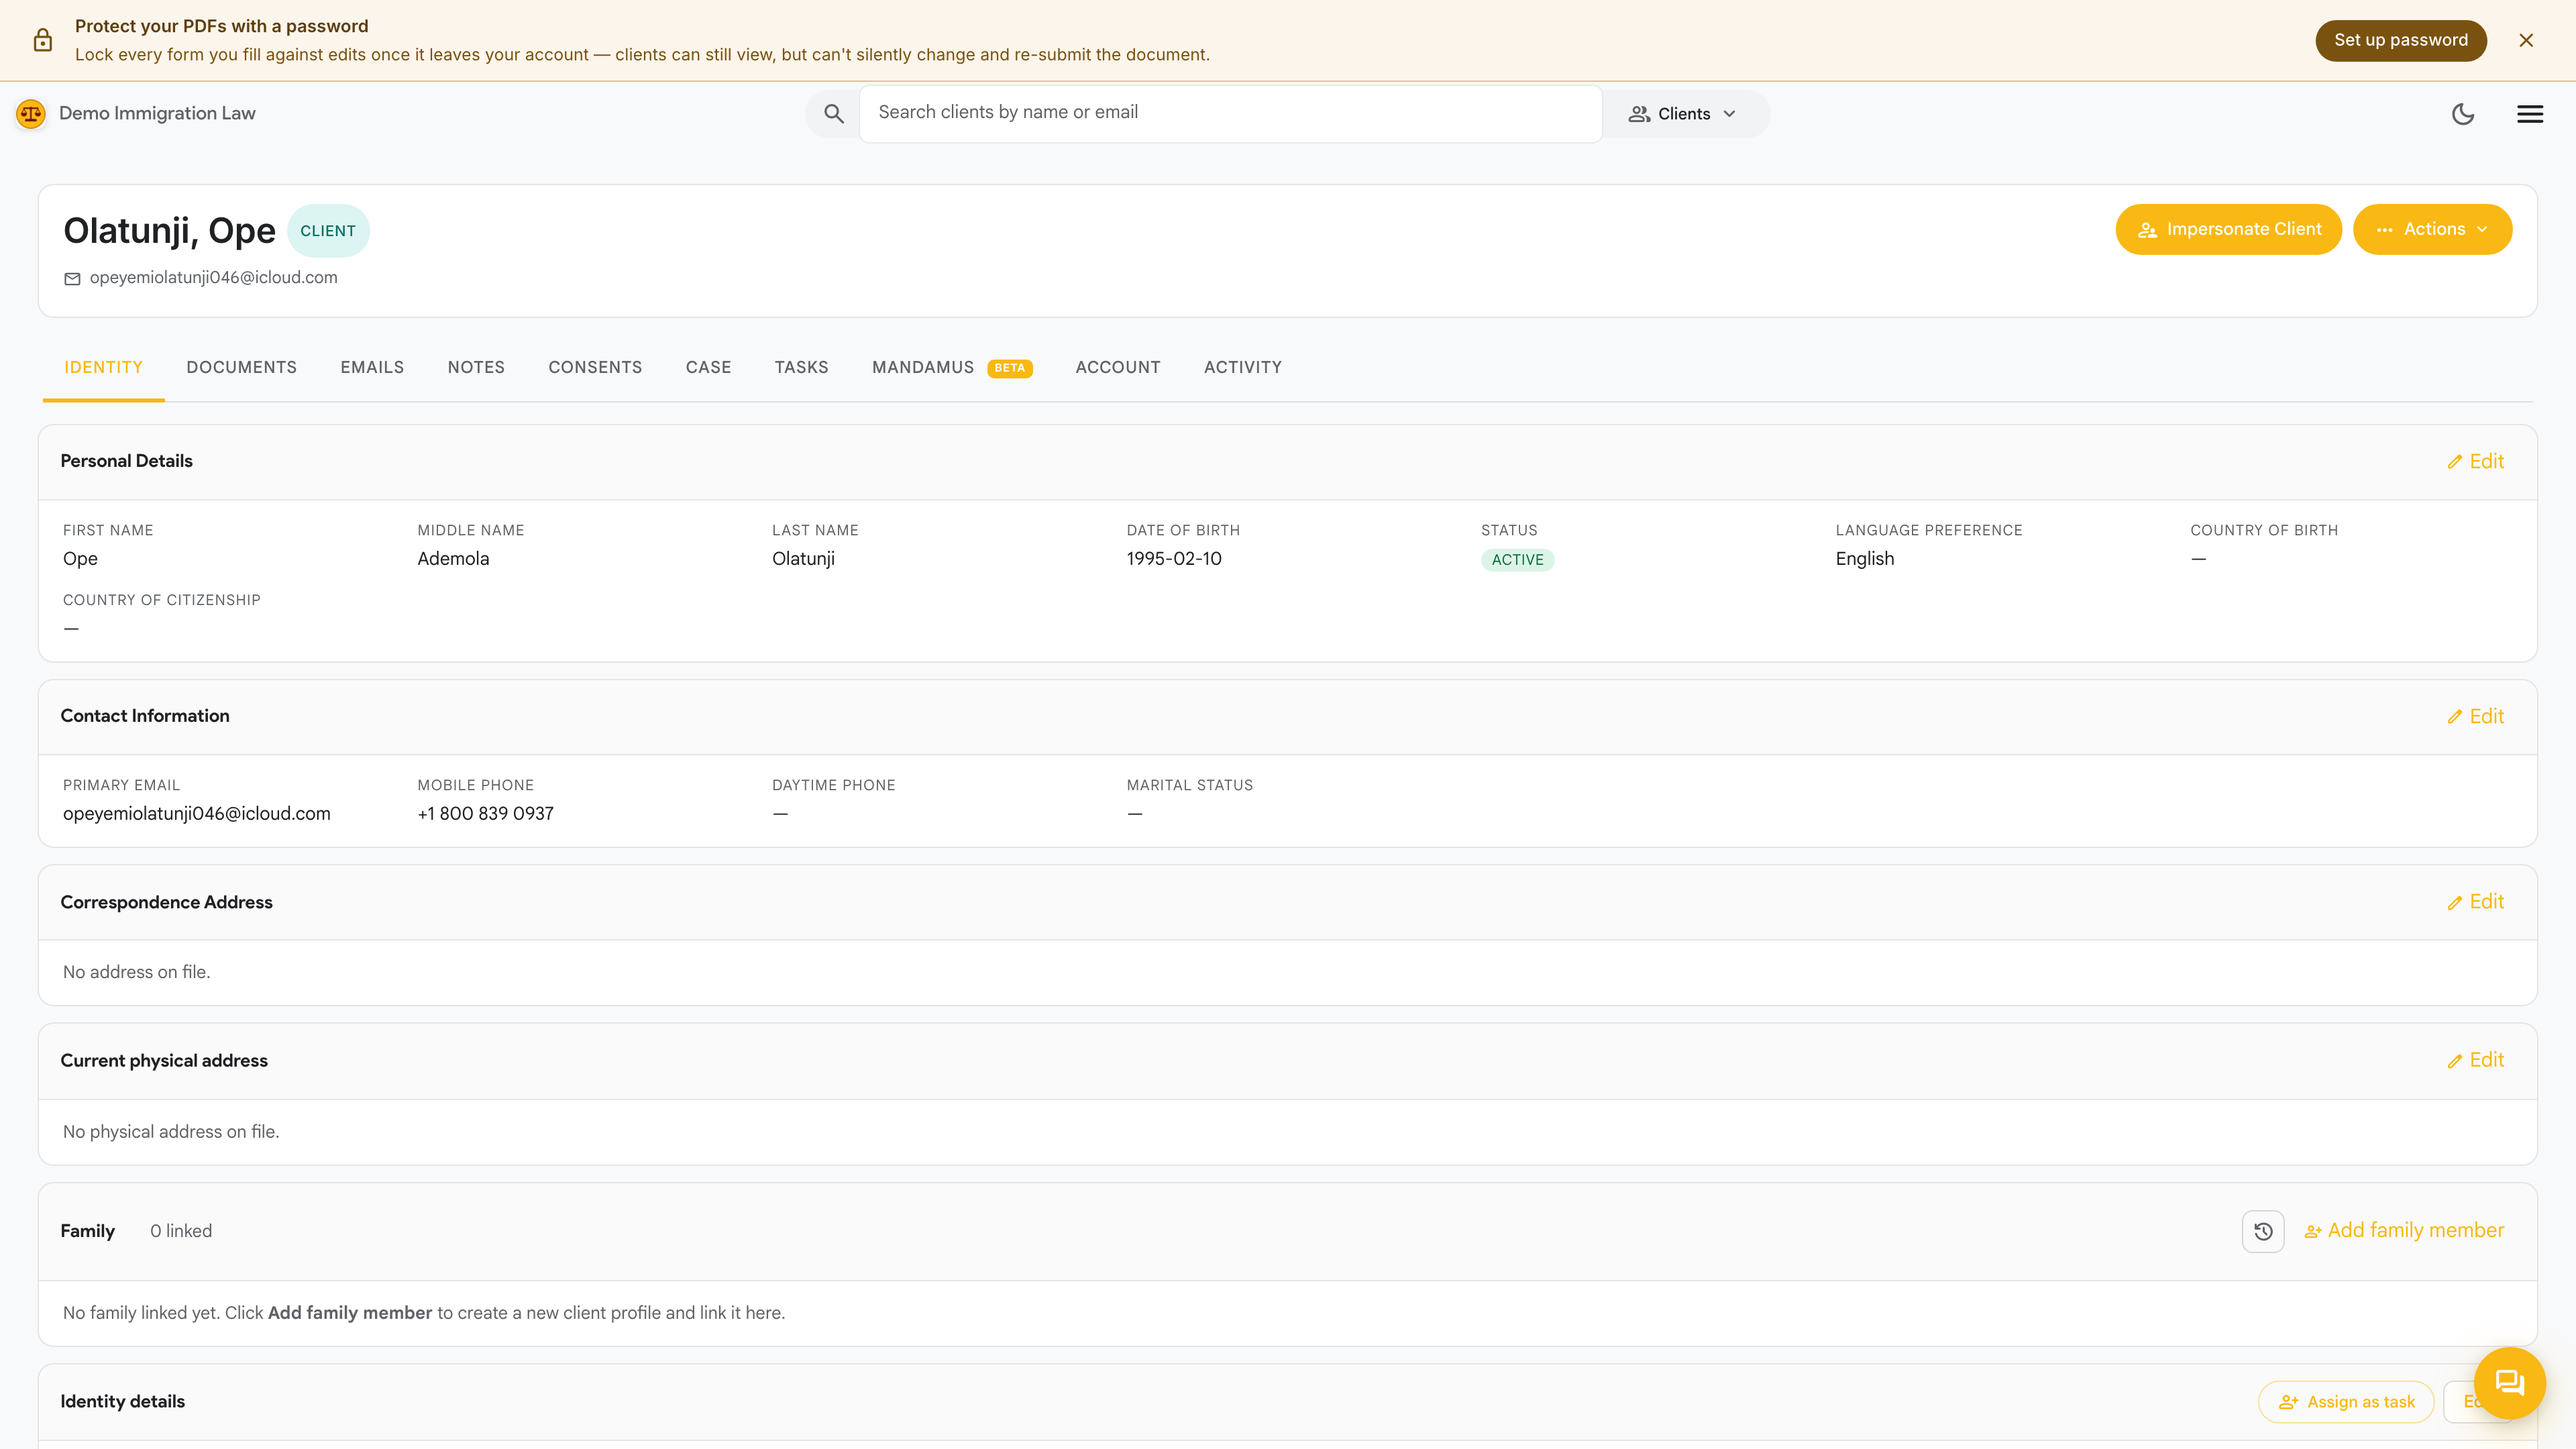Click pencil icon in Correspondence Address header
The width and height of the screenshot is (2576, 1449).
pos(2454,903)
